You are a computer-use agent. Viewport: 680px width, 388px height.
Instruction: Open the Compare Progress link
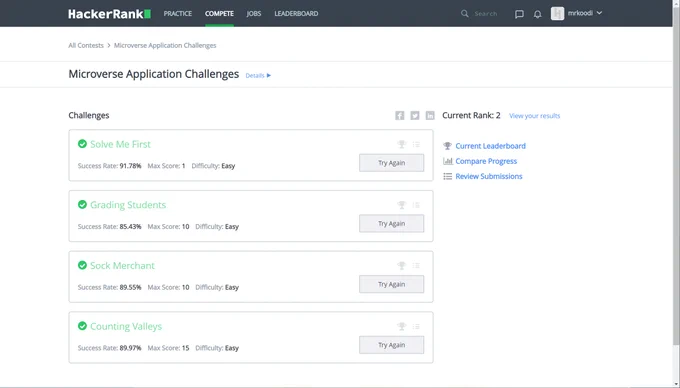coord(486,161)
